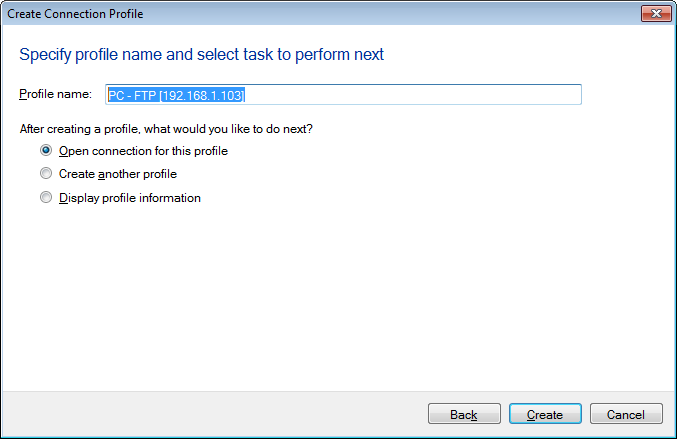Screen dimensions: 677x439
Task: Click the blank white area below the radio options
Action: coord(338,300)
